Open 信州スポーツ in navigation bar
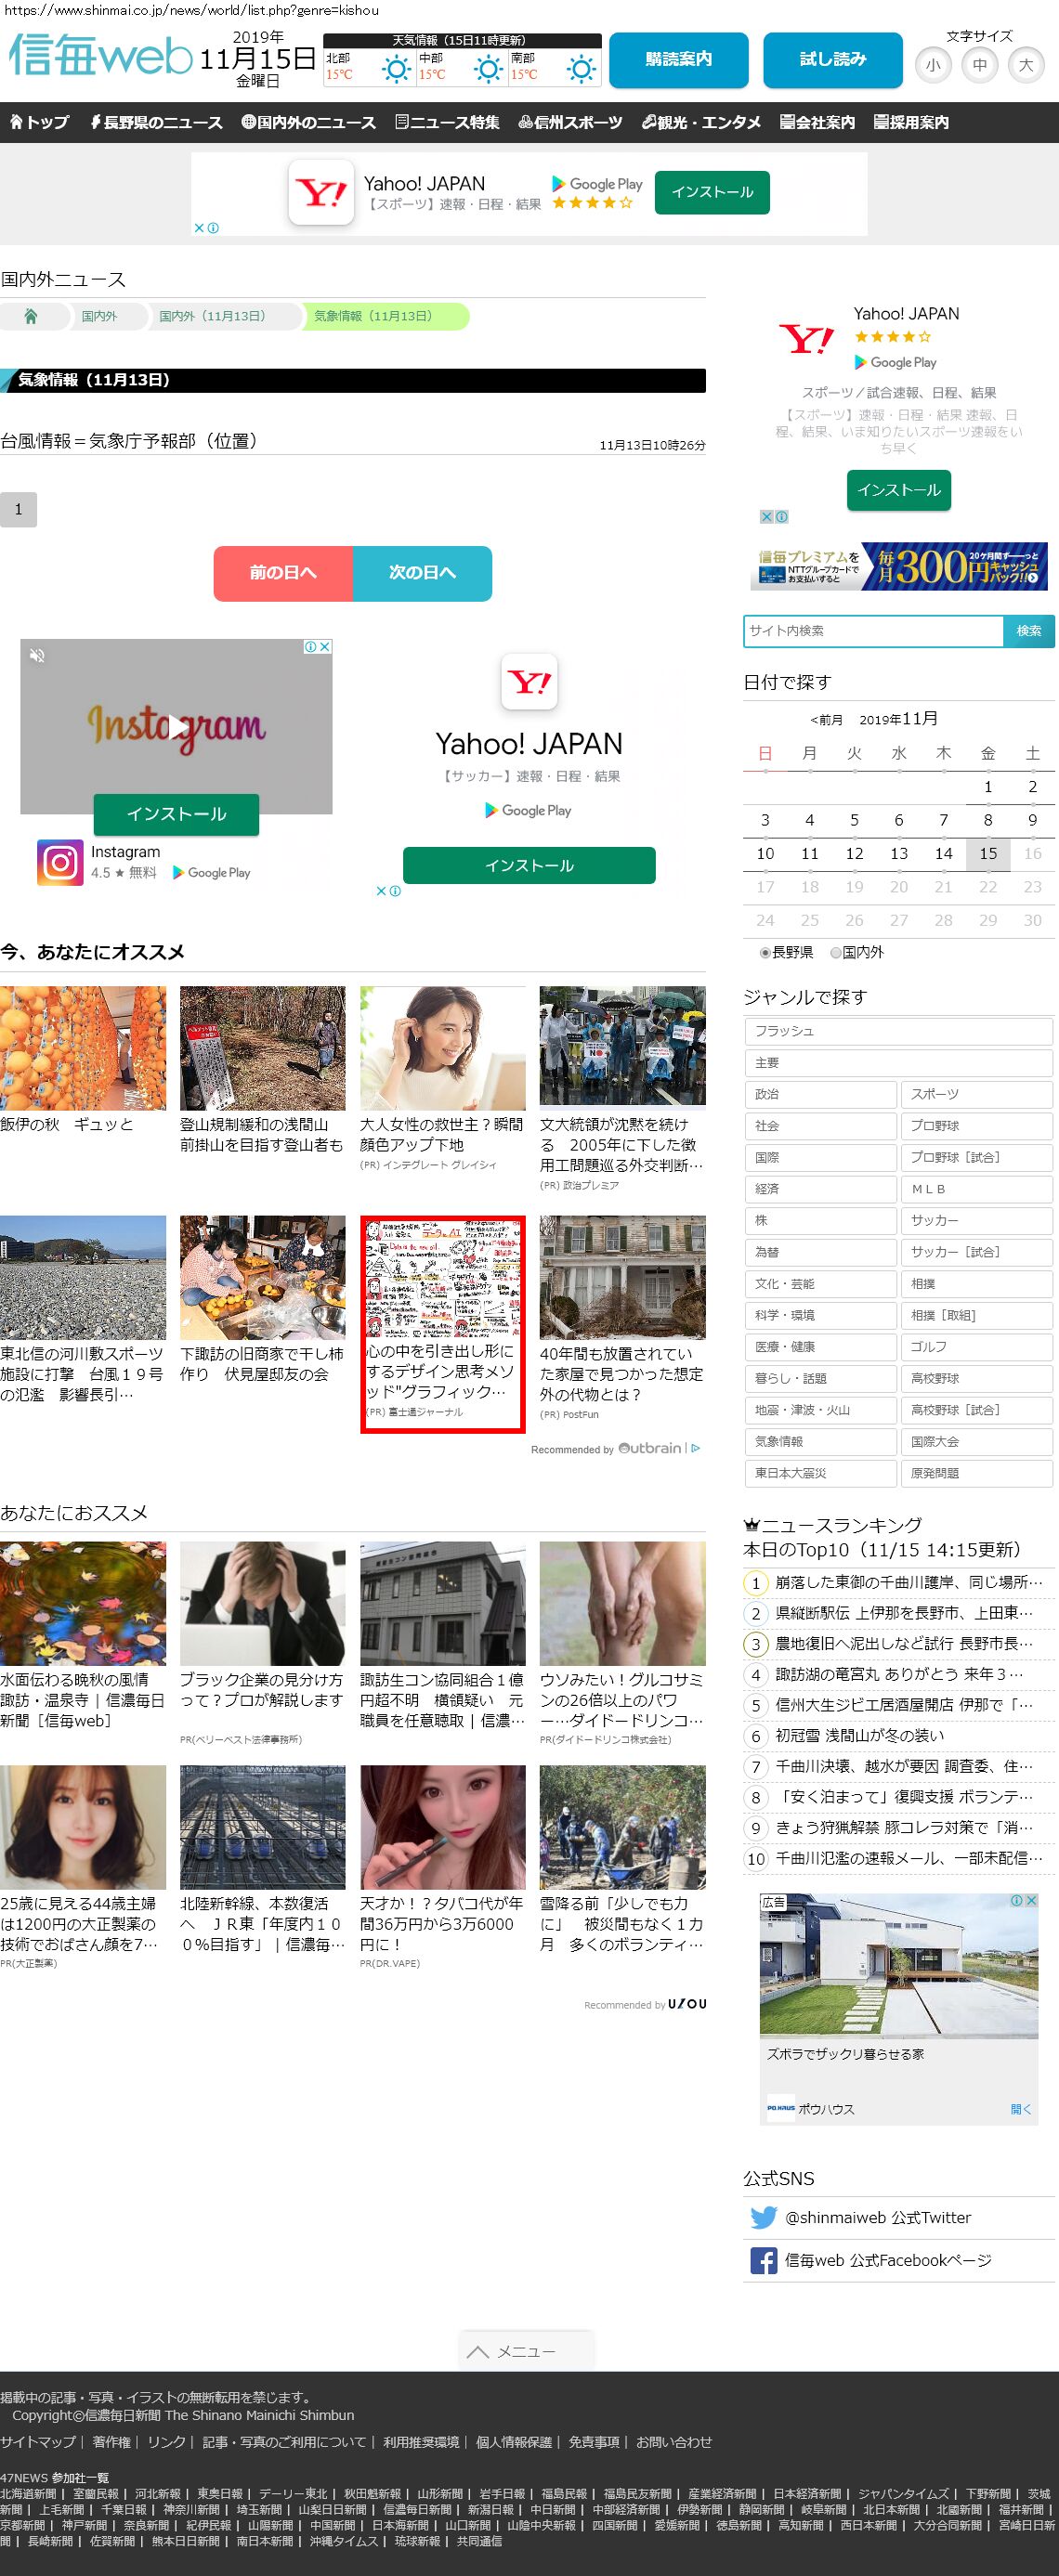The image size is (1059, 2576). (570, 122)
